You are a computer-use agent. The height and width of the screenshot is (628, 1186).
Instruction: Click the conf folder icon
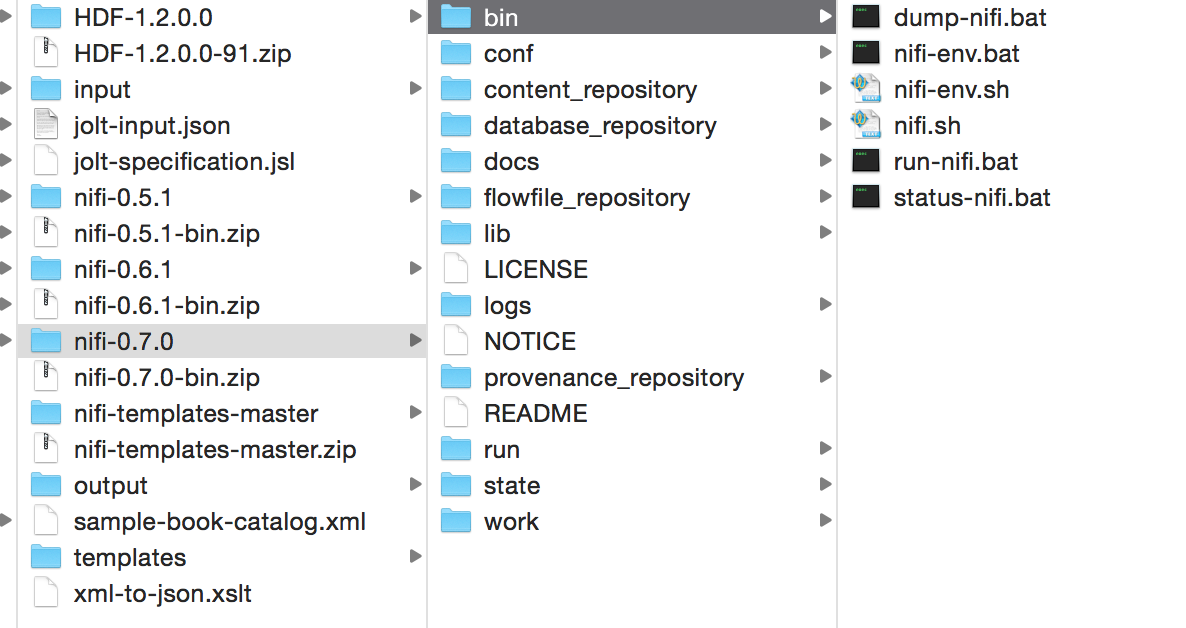coord(456,54)
